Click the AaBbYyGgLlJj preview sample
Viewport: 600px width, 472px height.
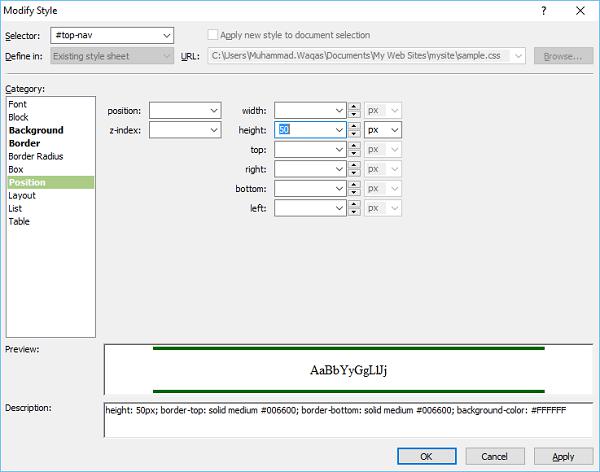348,370
